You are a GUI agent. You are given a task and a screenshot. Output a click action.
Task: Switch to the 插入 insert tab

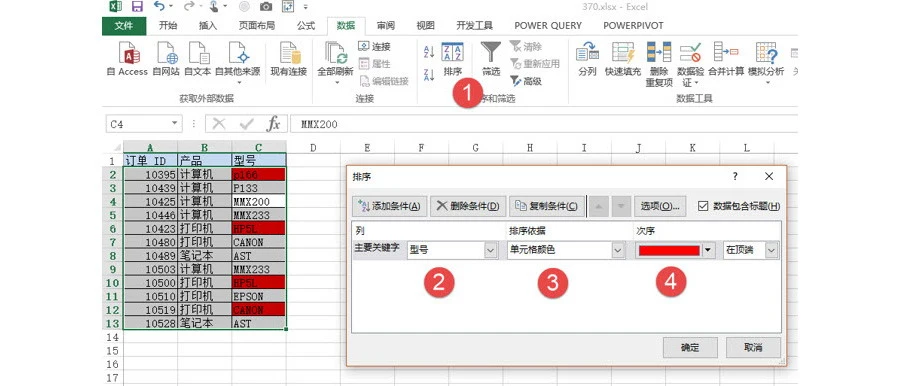point(208,26)
